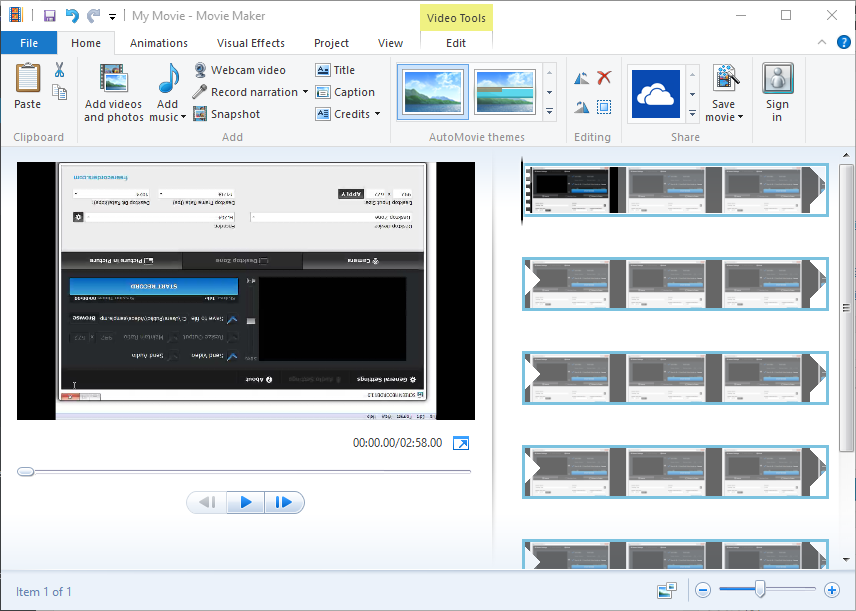The width and height of the screenshot is (856, 611).
Task: Click the zoom time scale slider
Action: (760, 590)
